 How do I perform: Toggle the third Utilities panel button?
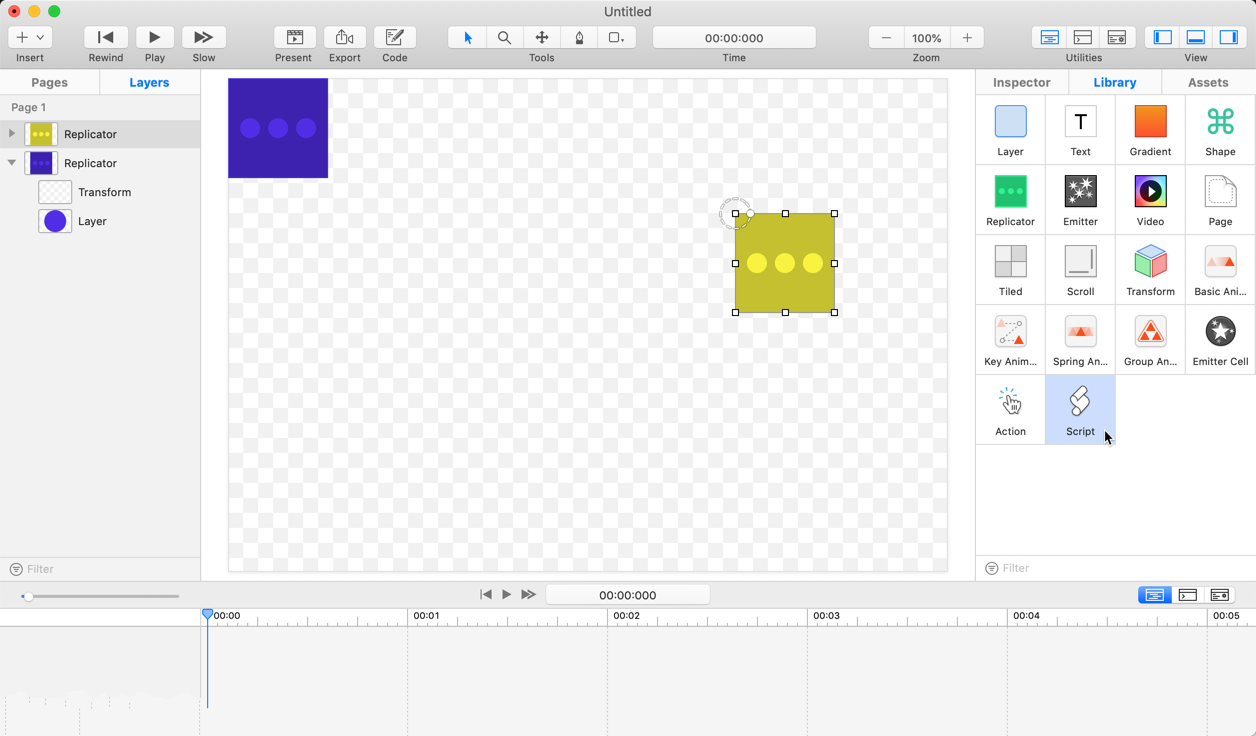click(1117, 37)
